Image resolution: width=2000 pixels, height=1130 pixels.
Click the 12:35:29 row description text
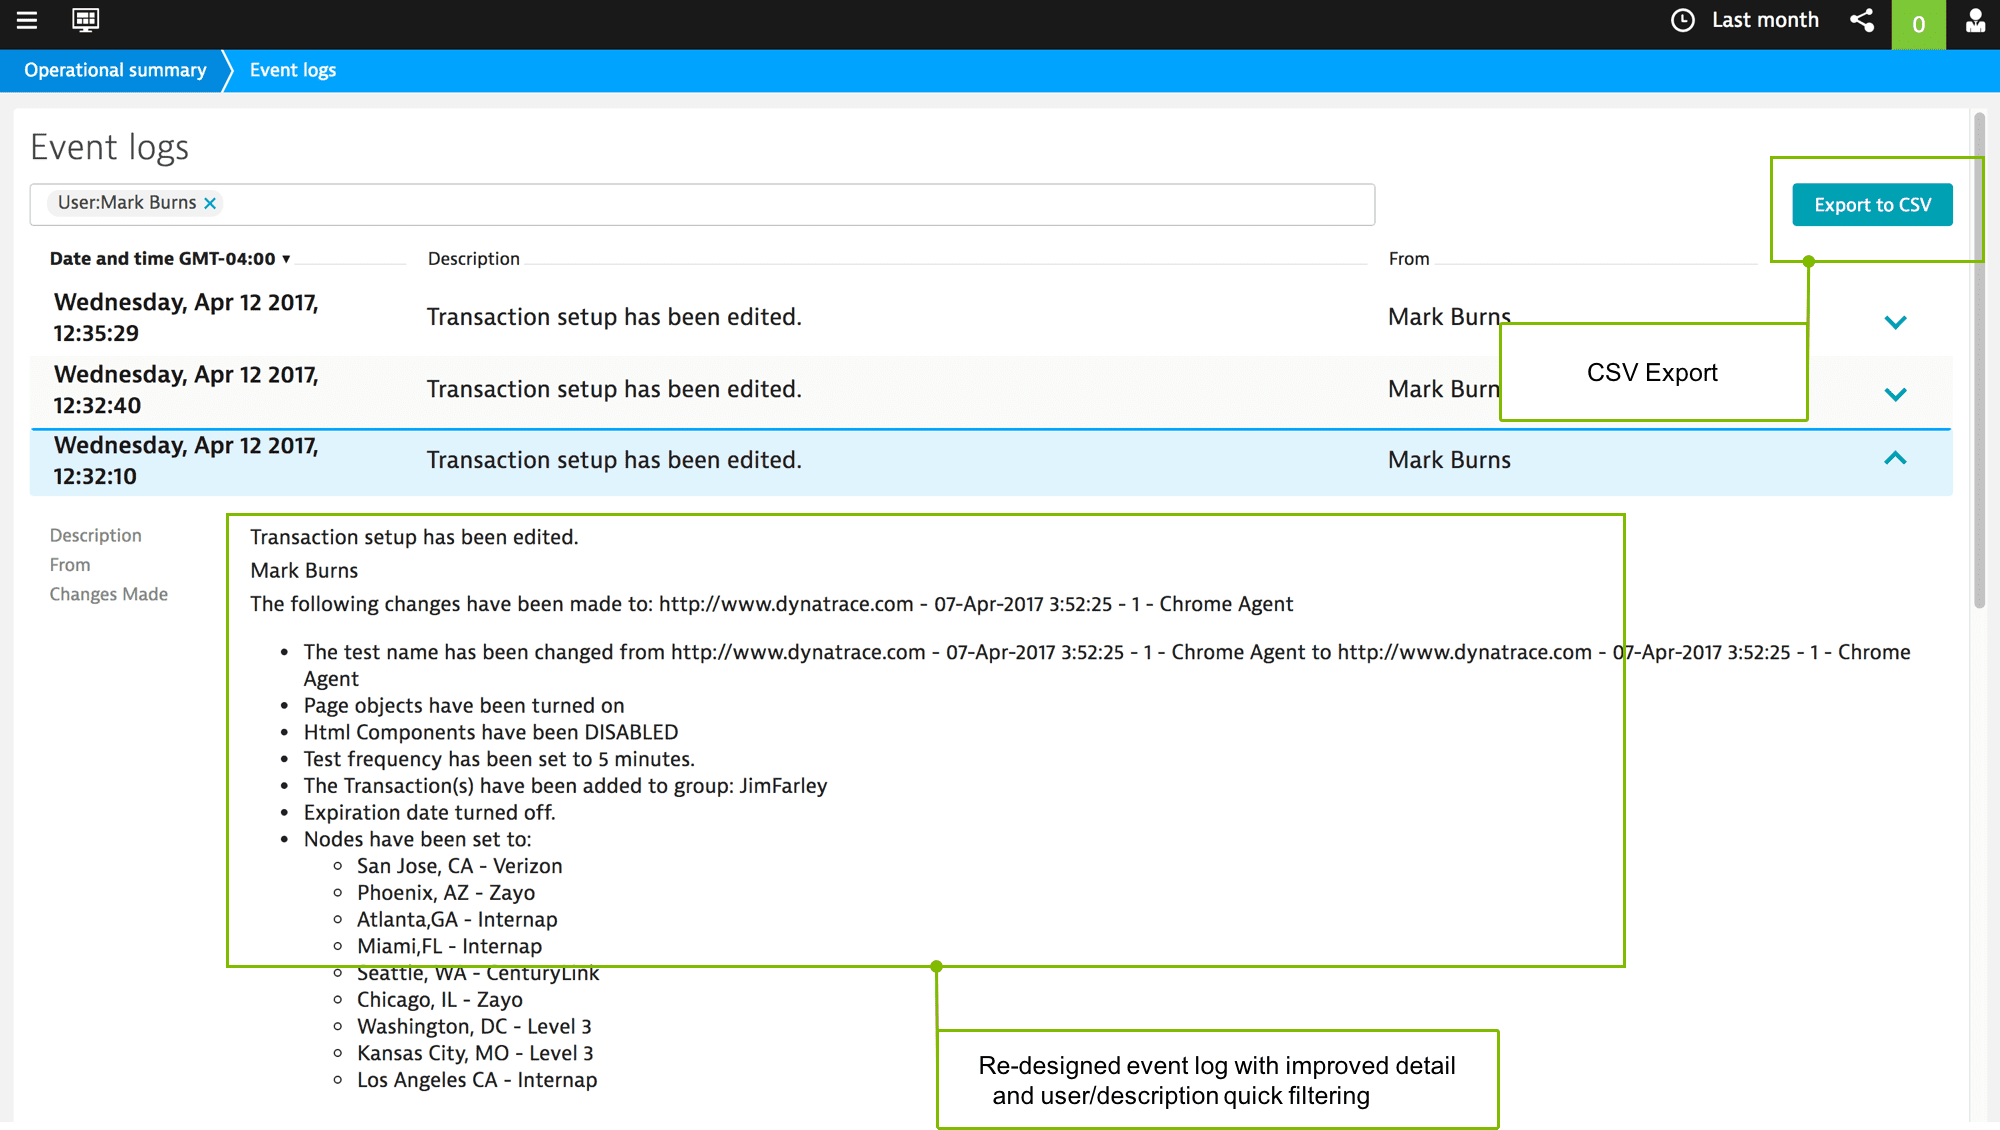coord(614,317)
